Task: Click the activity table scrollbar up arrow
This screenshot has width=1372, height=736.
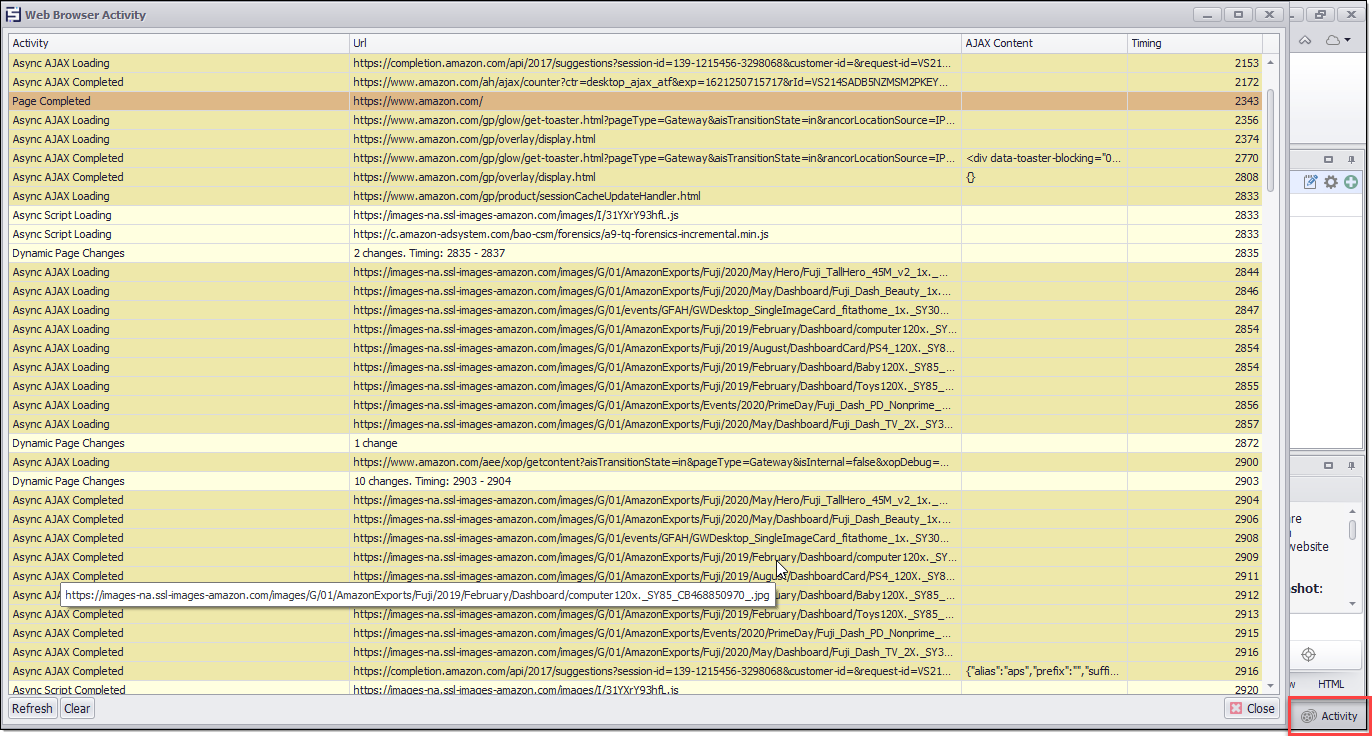Action: 1270,61
